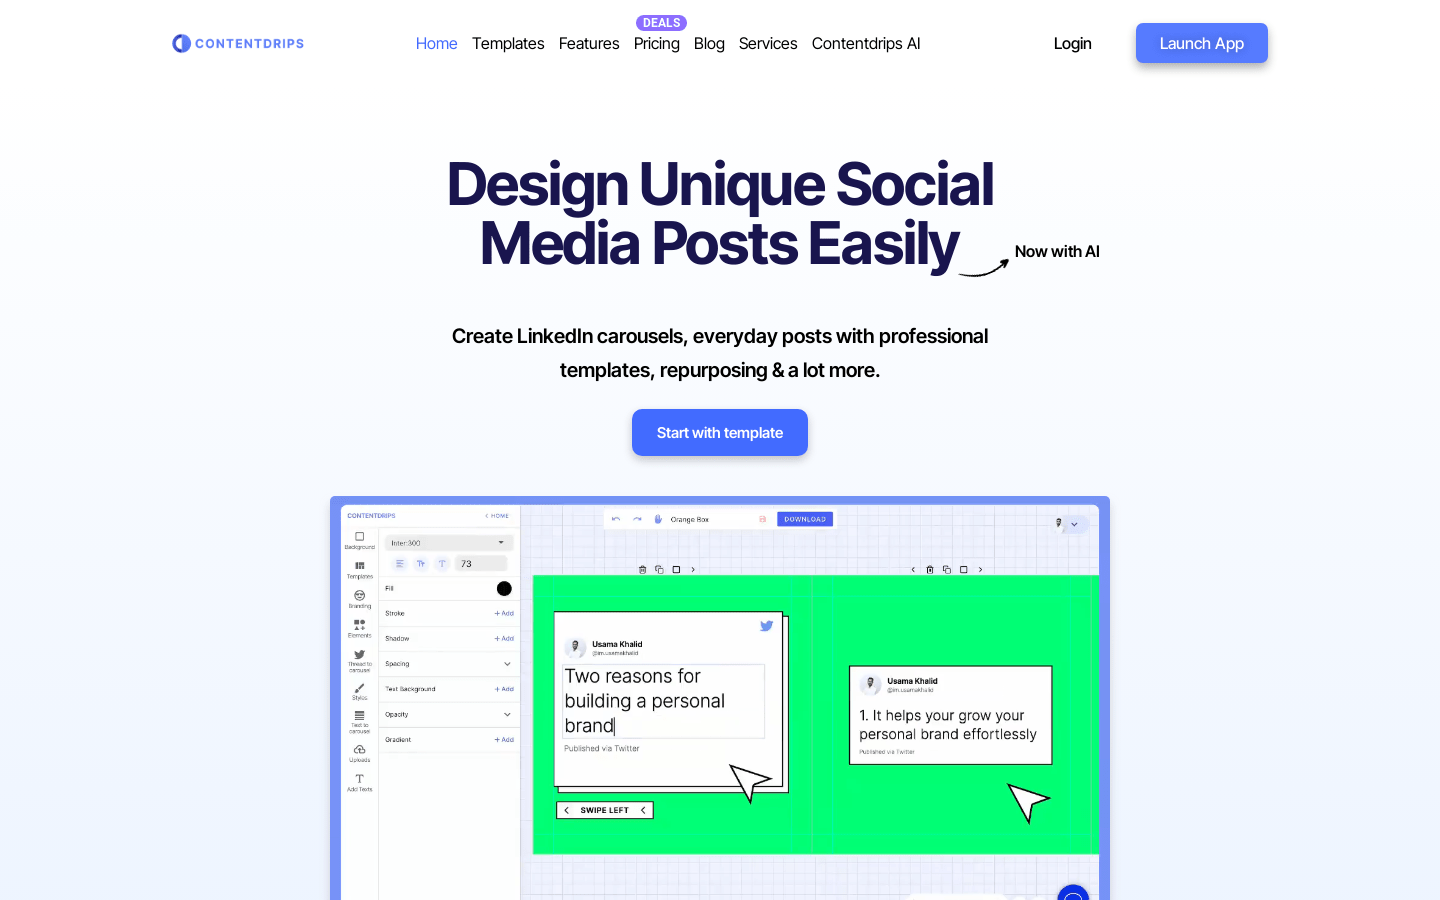Click the DOWNLOAD button in editor

click(x=805, y=519)
